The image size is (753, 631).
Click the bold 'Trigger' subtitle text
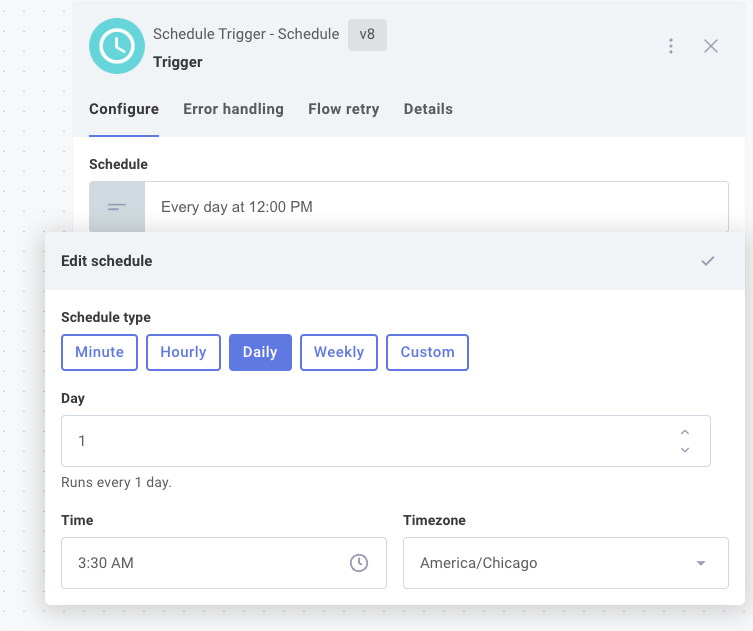(x=178, y=62)
